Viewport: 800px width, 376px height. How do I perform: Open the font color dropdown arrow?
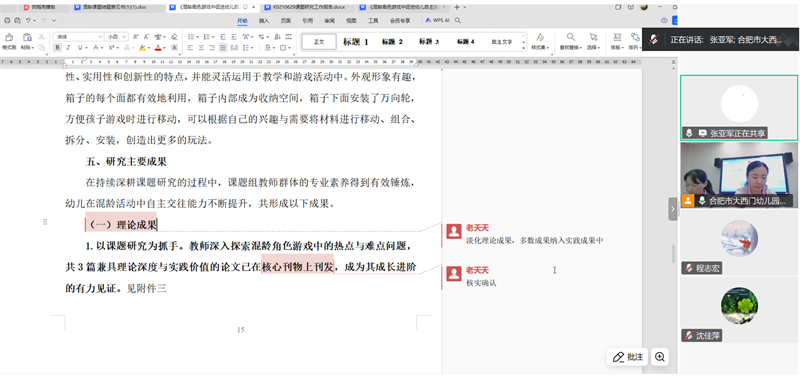(164, 47)
